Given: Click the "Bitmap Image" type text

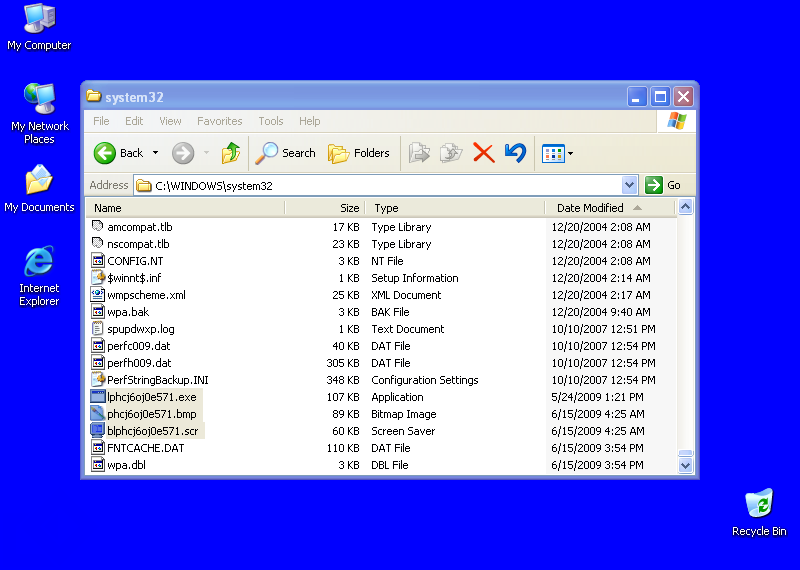Looking at the screenshot, I should click(x=404, y=414).
